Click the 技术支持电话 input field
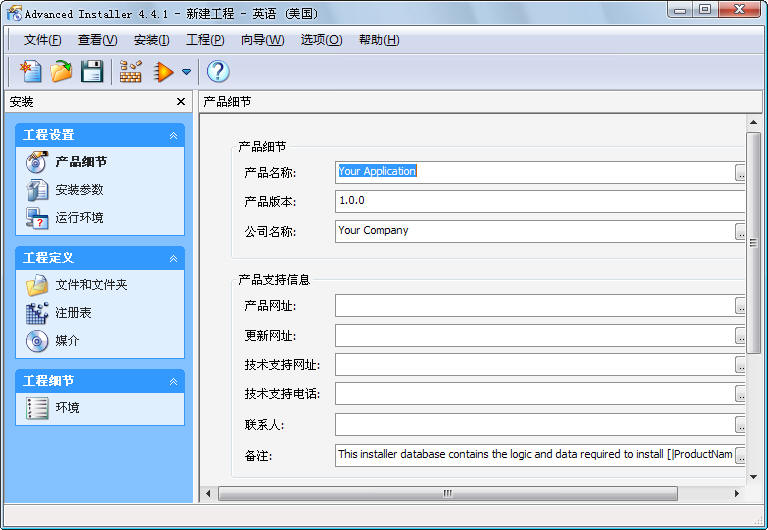The width and height of the screenshot is (768, 530). tap(535, 393)
